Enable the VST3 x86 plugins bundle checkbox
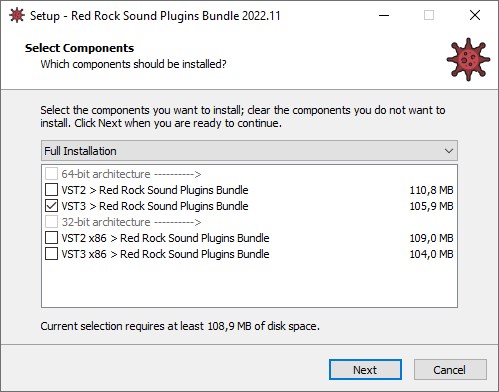Screen dimensions: 499x392 tap(51, 254)
